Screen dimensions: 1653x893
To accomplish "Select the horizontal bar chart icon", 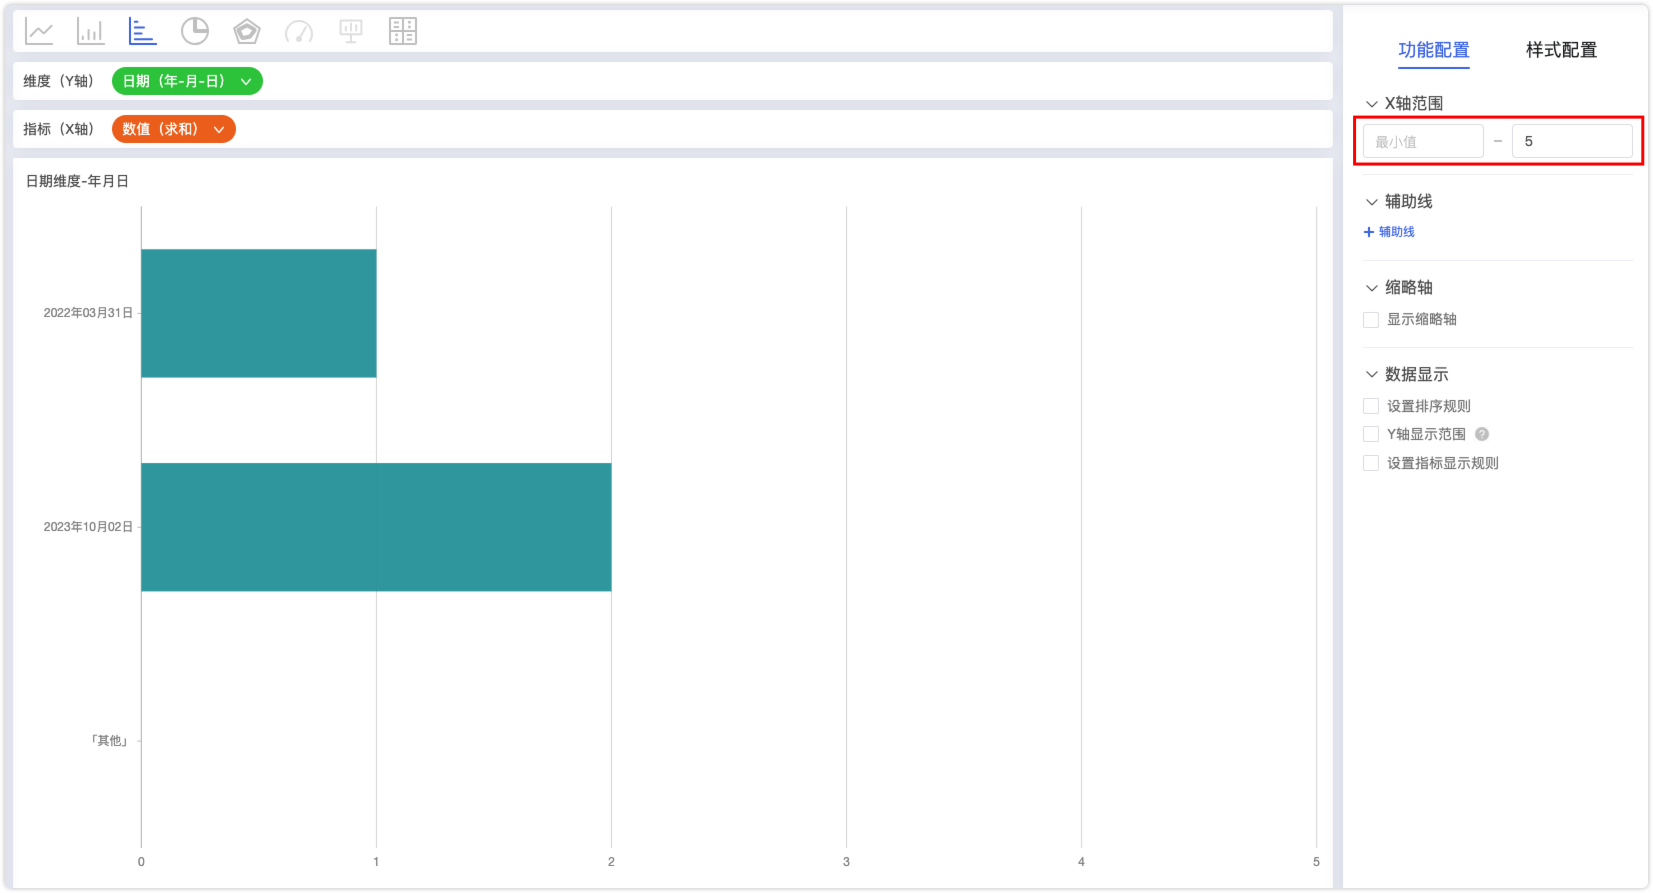I will 143,32.
